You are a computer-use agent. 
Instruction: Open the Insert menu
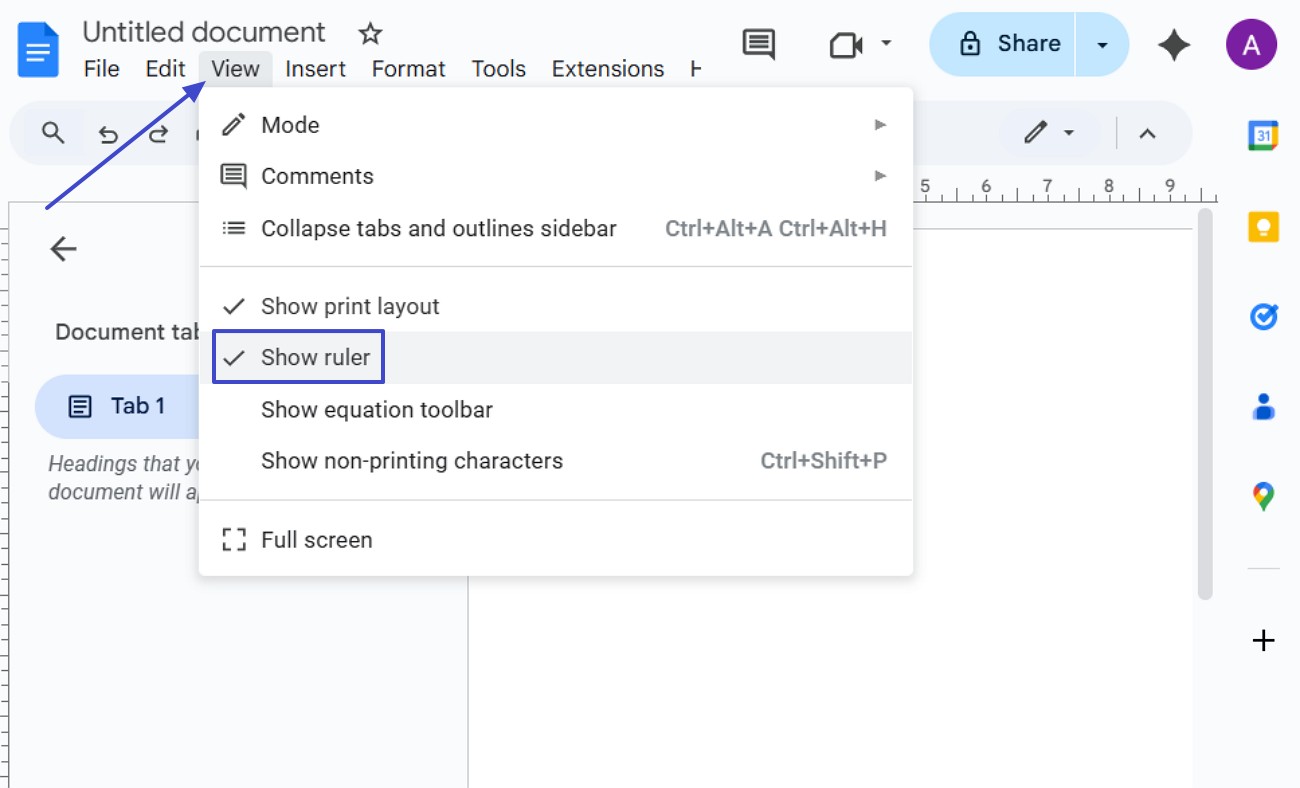(x=315, y=68)
